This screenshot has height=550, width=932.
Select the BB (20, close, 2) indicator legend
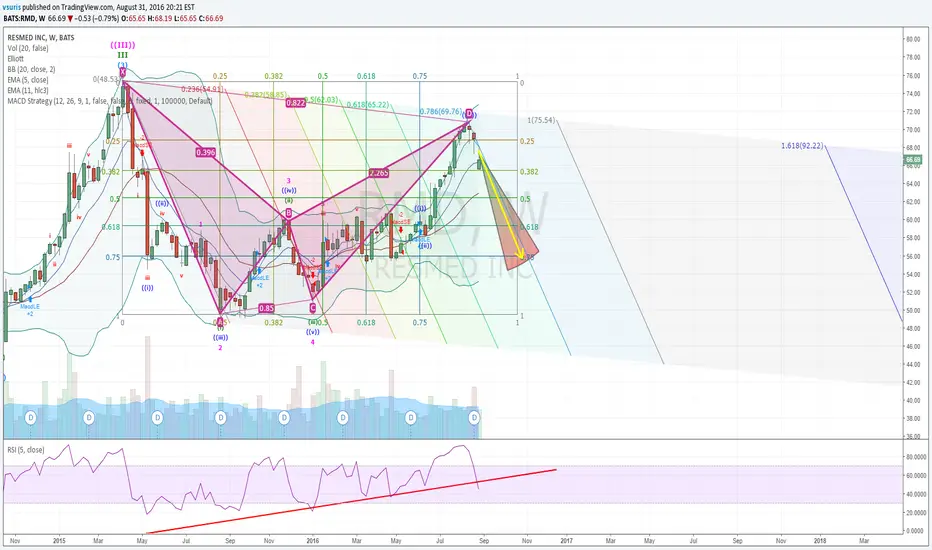tap(32, 70)
